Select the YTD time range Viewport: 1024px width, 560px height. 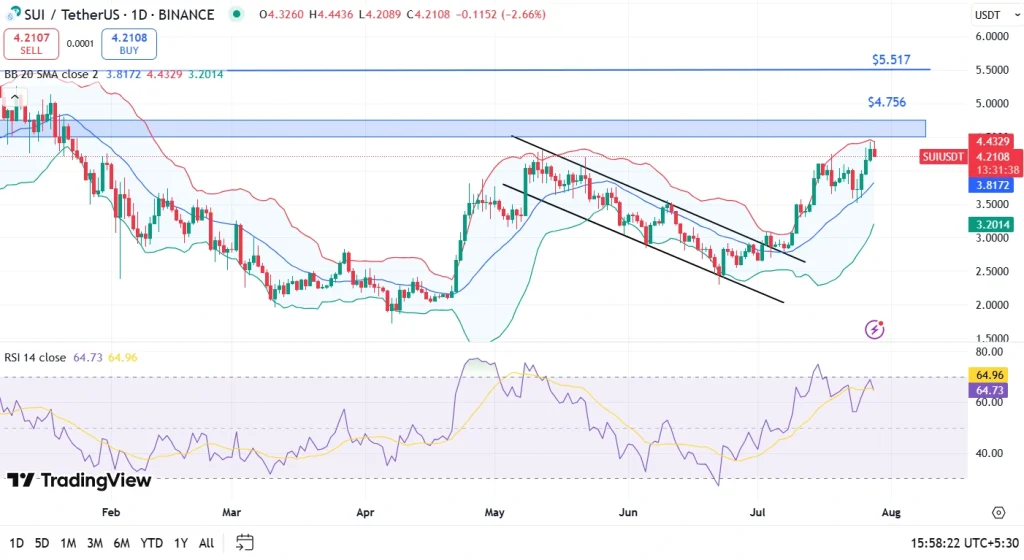click(152, 543)
